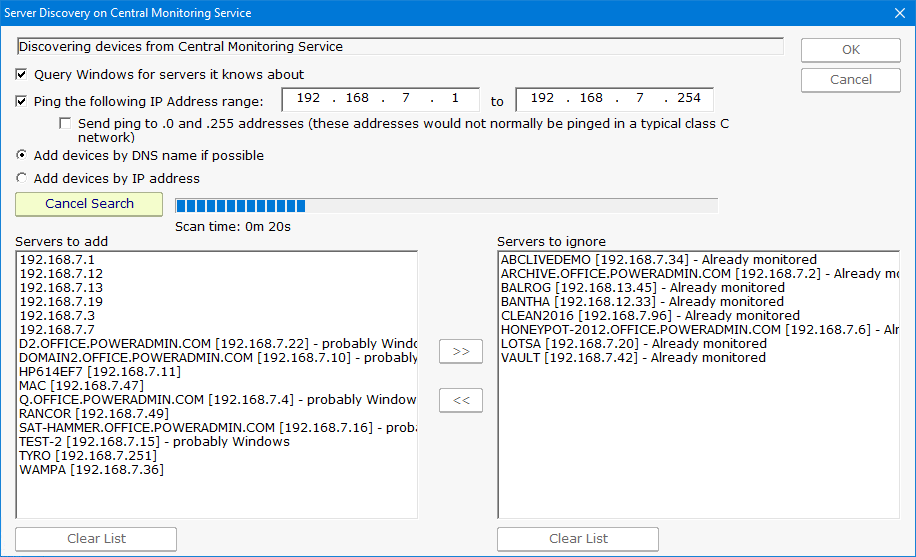Click the move right >> button
Viewport: 916px width, 557px height.
[x=460, y=352]
